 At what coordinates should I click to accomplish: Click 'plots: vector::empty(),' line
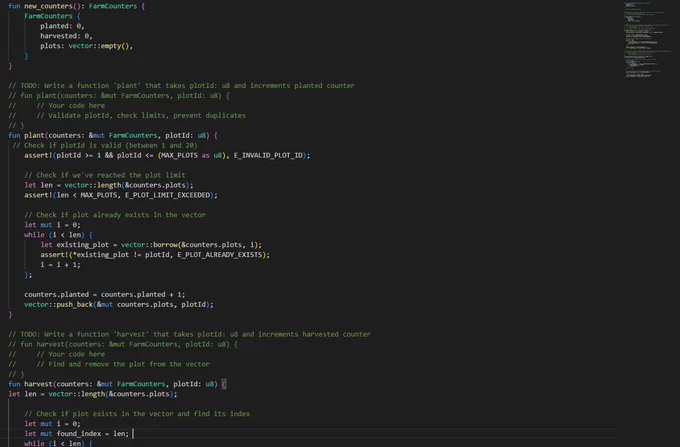point(86,46)
